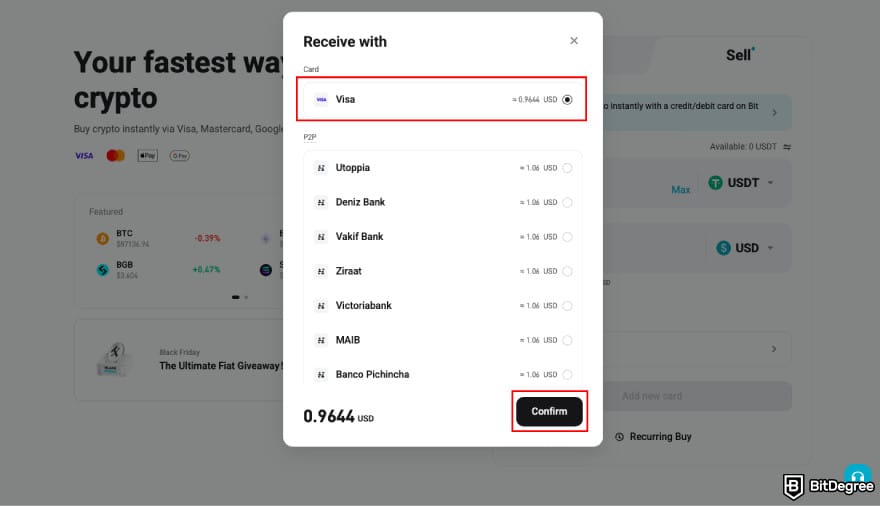880x506 pixels.
Task: Click the Ziraat P2P icon
Action: [321, 272]
